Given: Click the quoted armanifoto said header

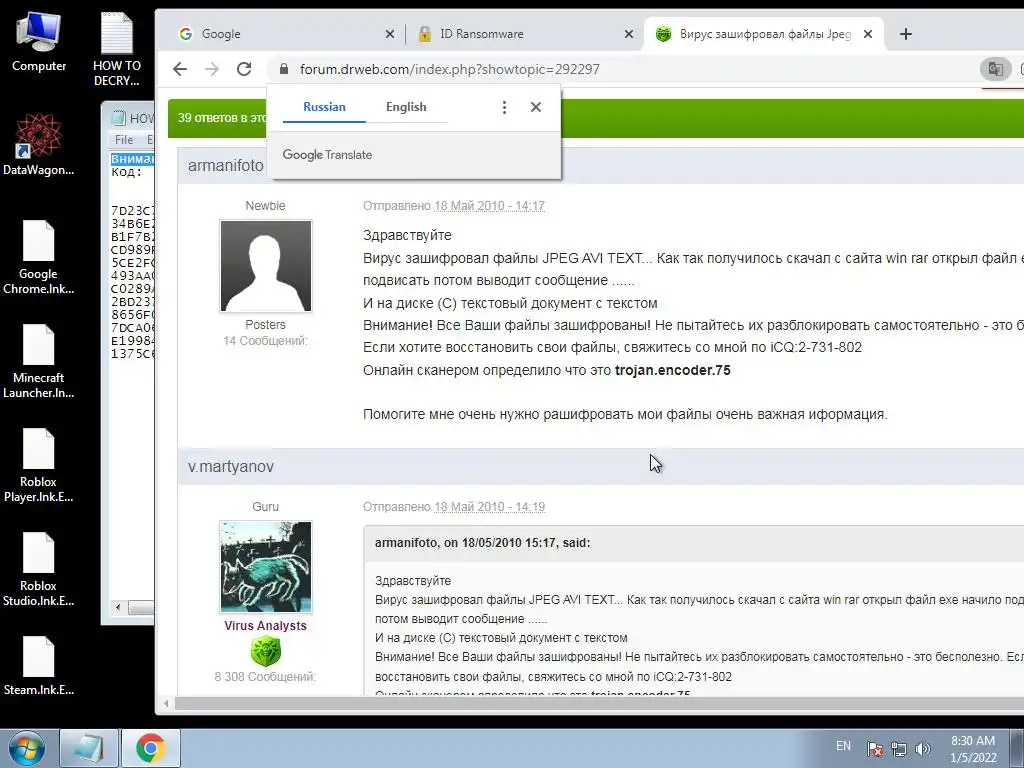Looking at the screenshot, I should pos(483,543).
